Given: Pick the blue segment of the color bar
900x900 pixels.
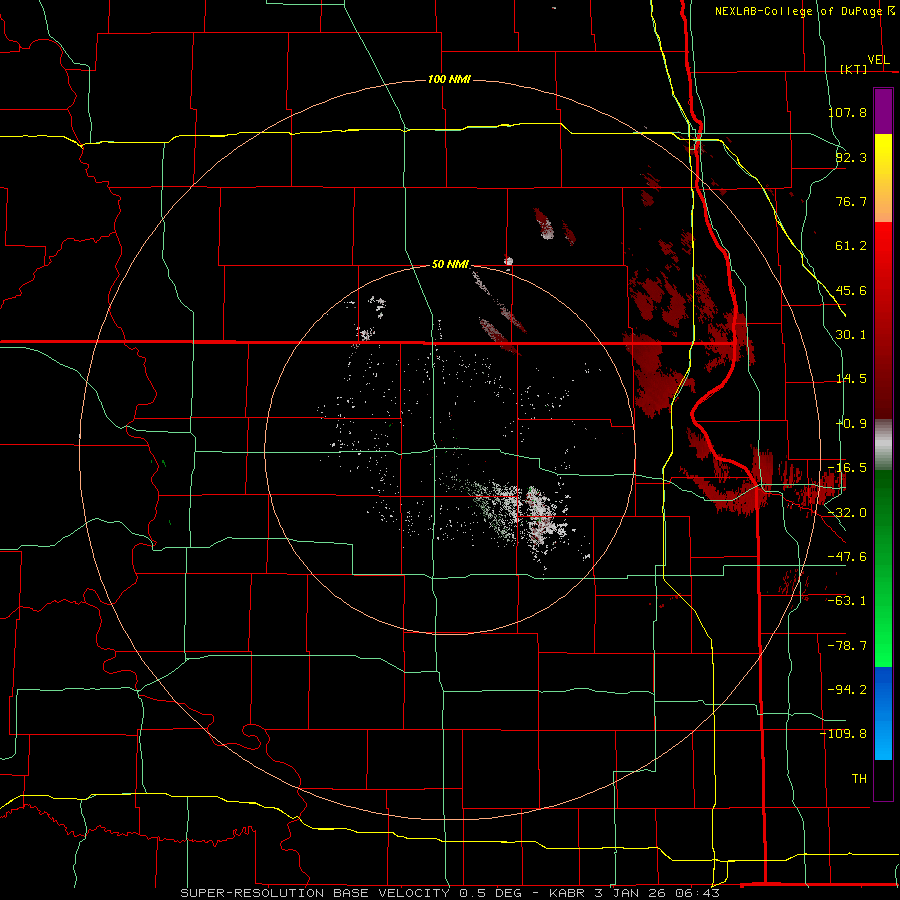Looking at the screenshot, I should pos(883,713).
